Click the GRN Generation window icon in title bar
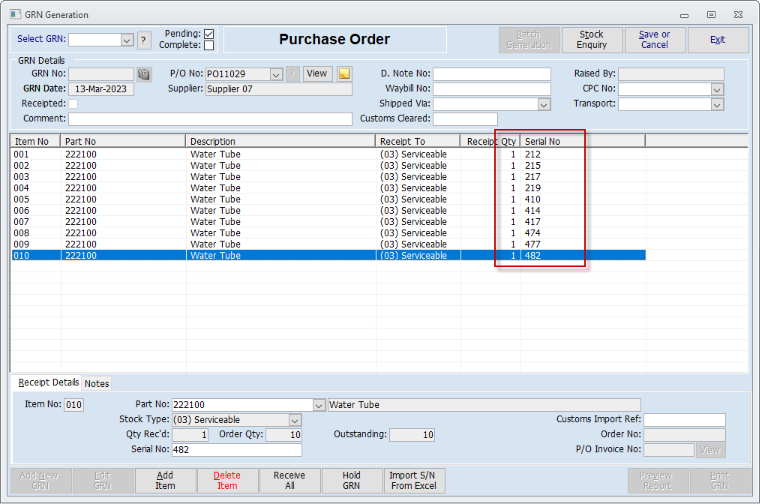Screen dimensions: 760x504 coord(15,15)
